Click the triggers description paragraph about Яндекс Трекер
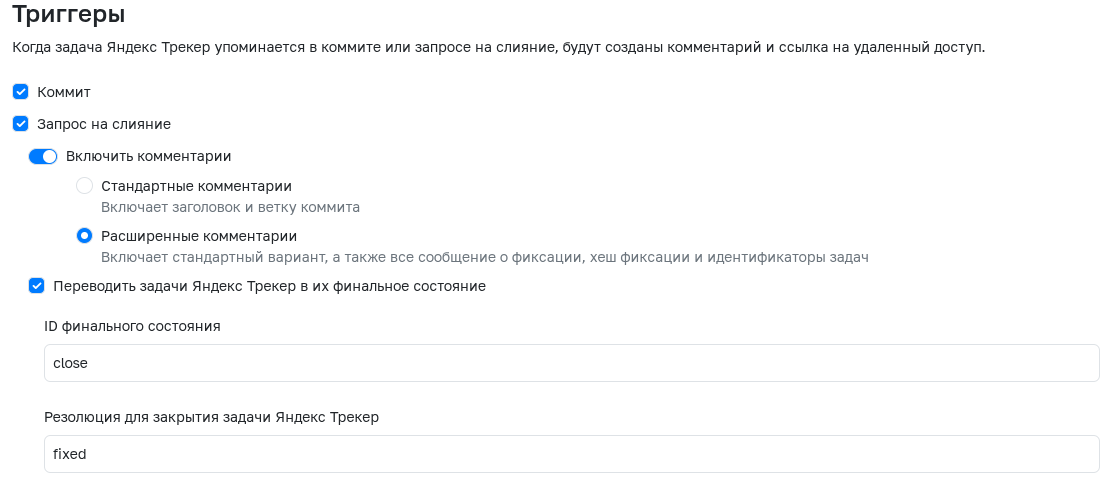The width and height of the screenshot is (1110, 483). 498,49
